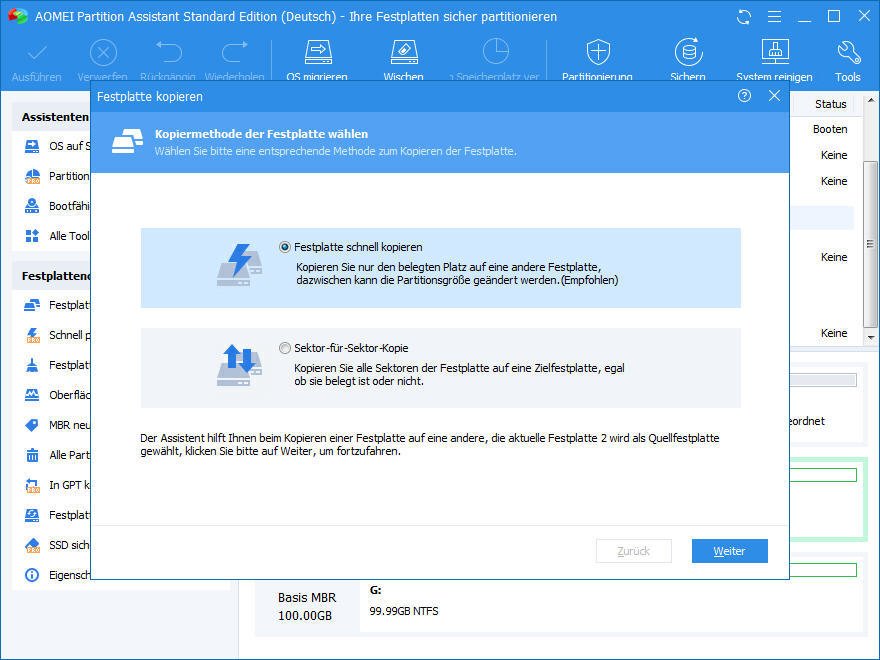Click the Ausführen toolbar icon
Screen dimensions: 880x660
[37, 53]
